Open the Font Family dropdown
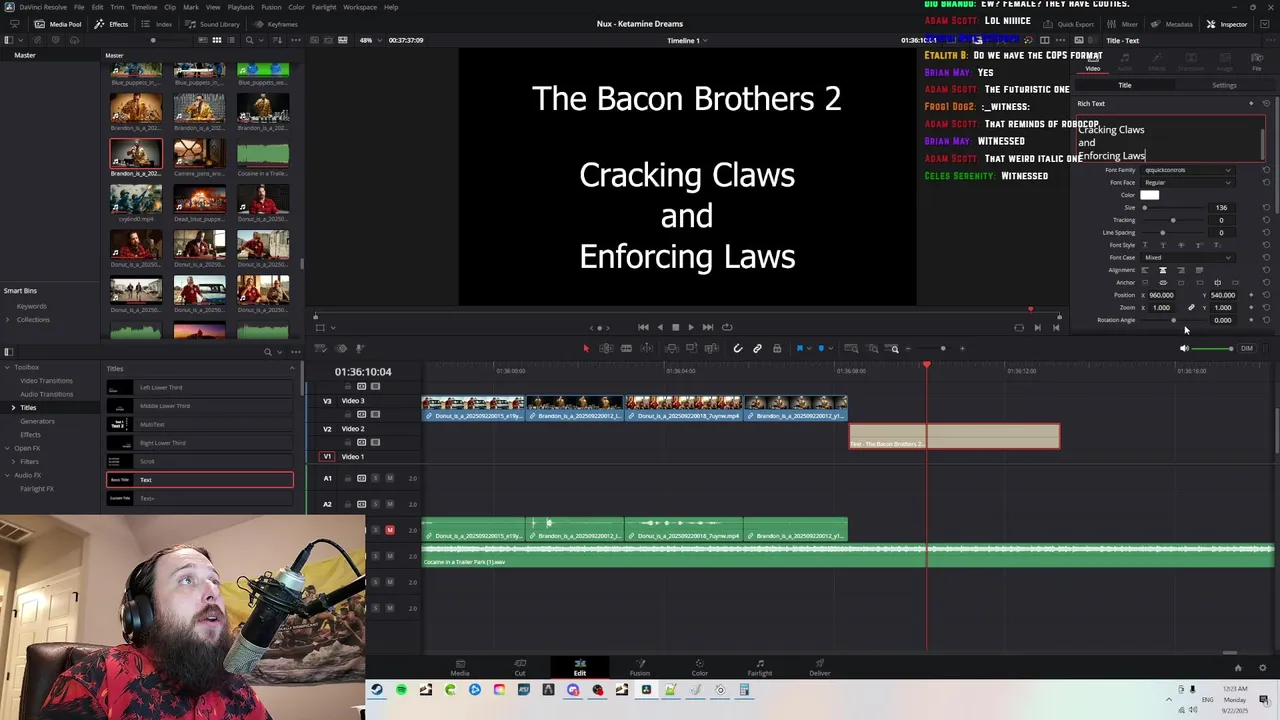The height and width of the screenshot is (720, 1280). pos(1187,170)
